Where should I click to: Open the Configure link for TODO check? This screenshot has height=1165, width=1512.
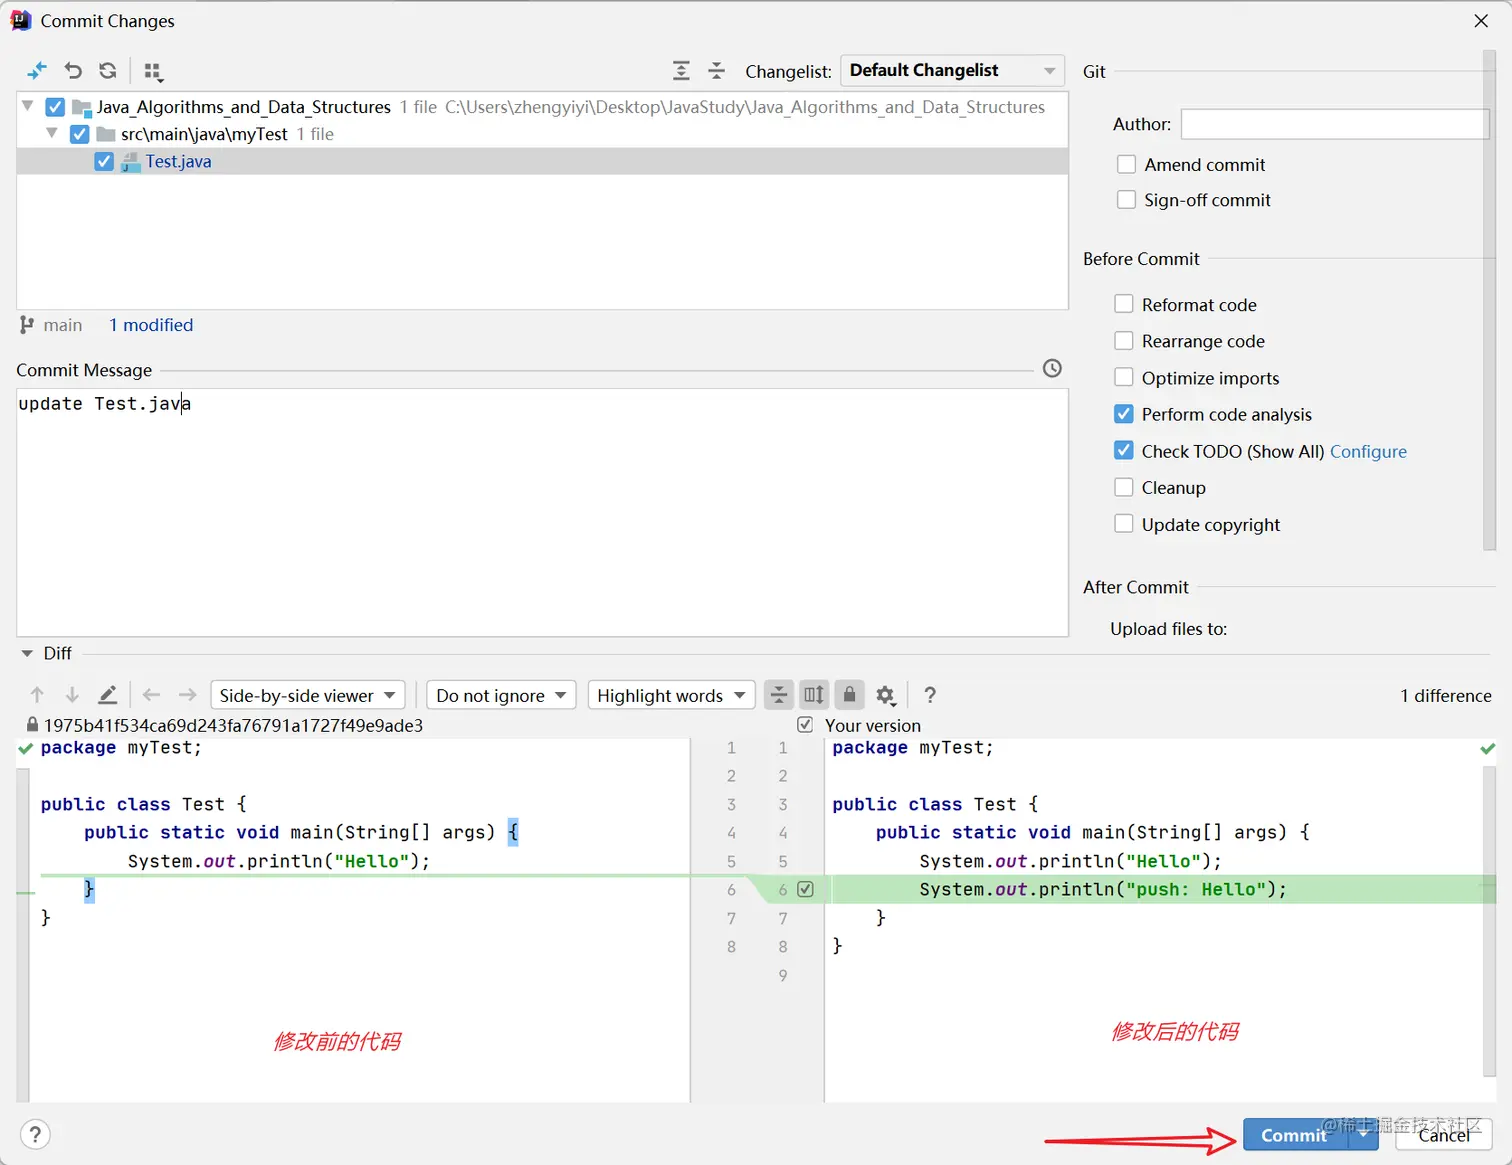click(1368, 451)
